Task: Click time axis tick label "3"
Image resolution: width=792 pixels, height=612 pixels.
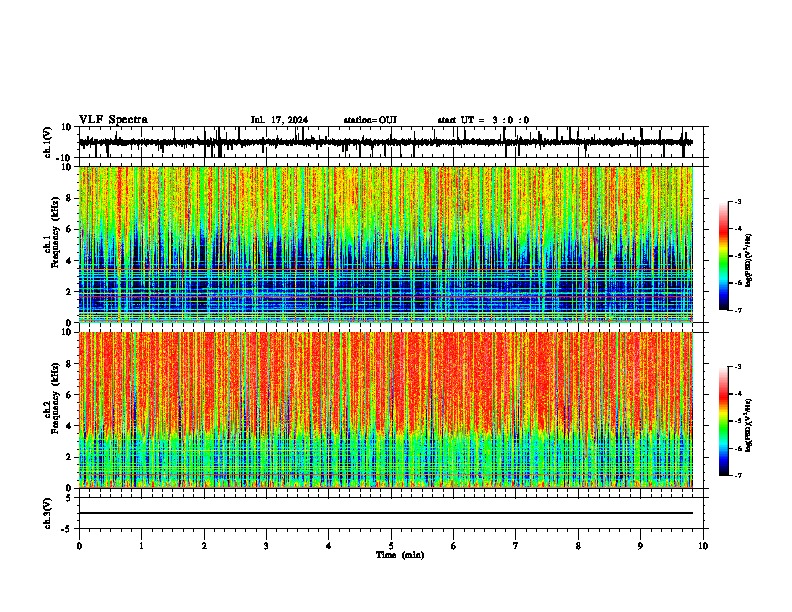Action: [x=266, y=546]
